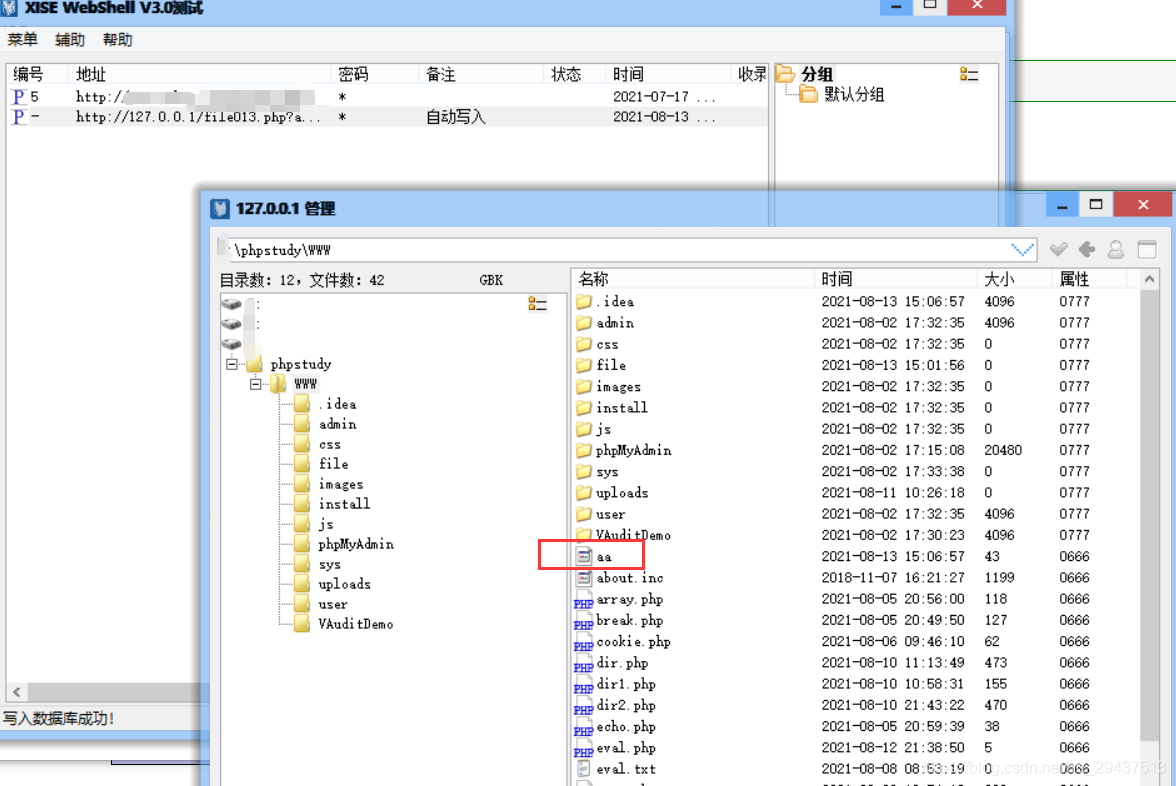Image resolution: width=1176 pixels, height=786 pixels.
Task: Click the window panel icon in path toolbar
Action: click(x=1147, y=250)
